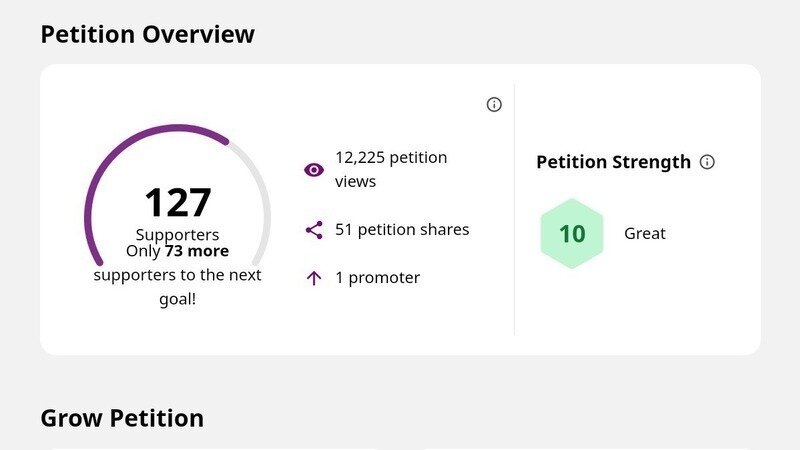
Task: Click the 73 more supporters goal message
Action: [x=178, y=275]
